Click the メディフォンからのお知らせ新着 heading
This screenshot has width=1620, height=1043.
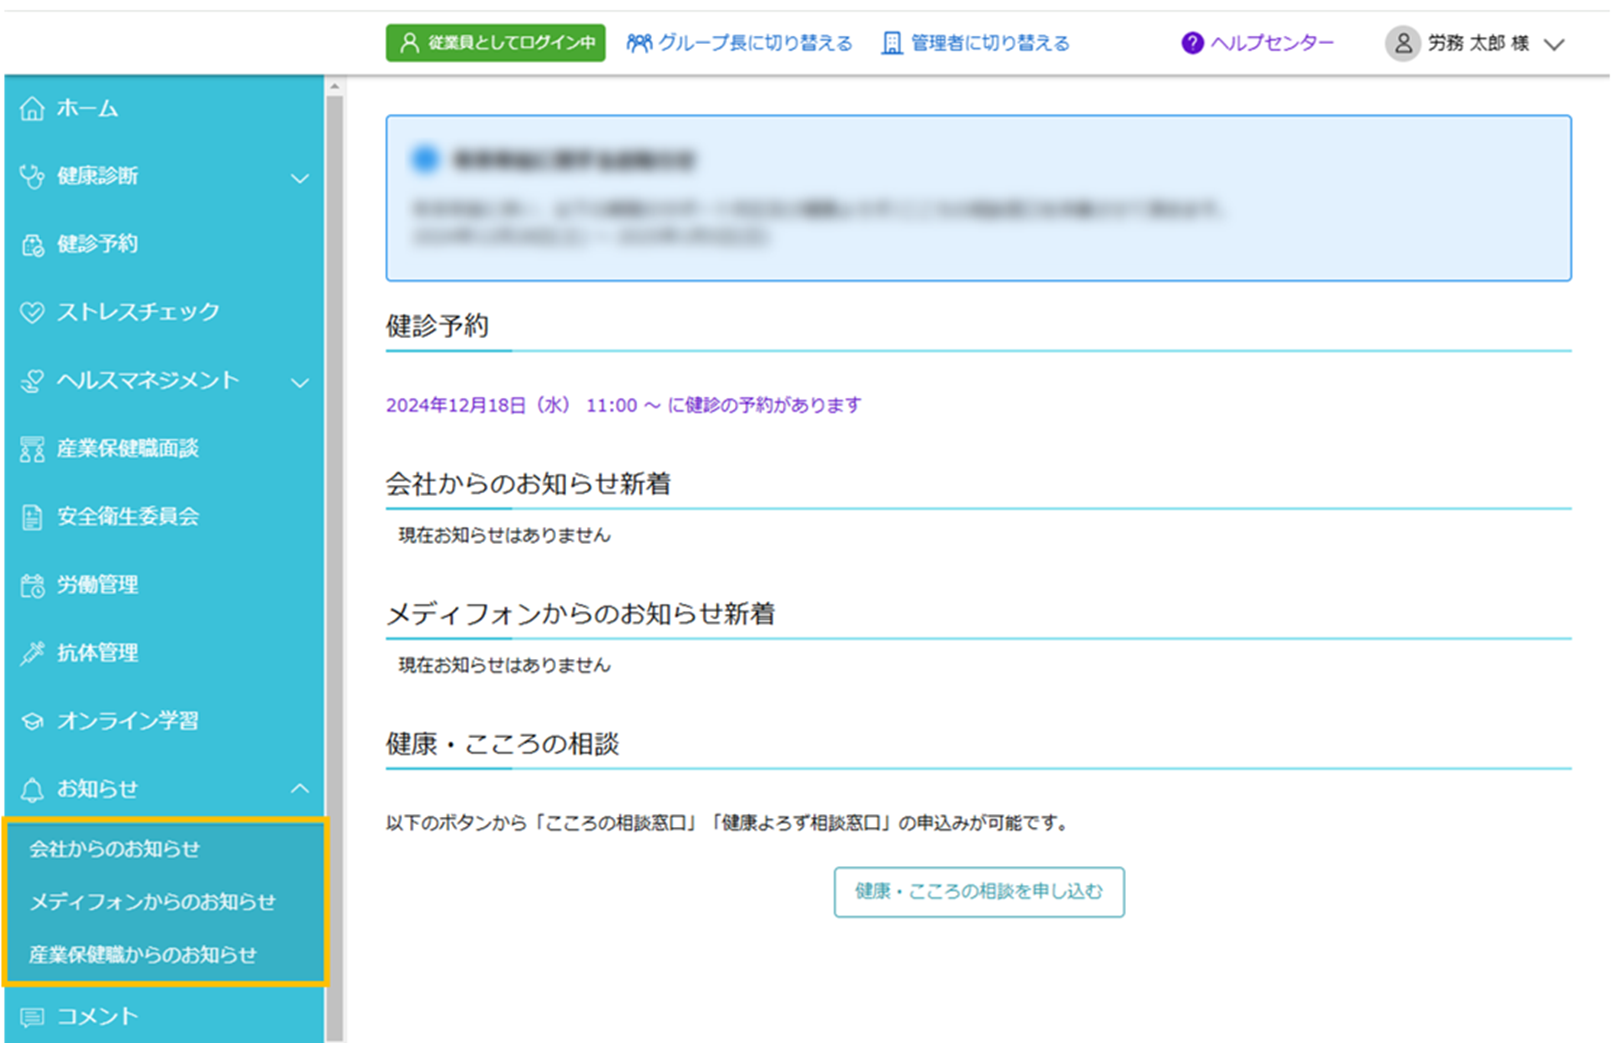581,614
